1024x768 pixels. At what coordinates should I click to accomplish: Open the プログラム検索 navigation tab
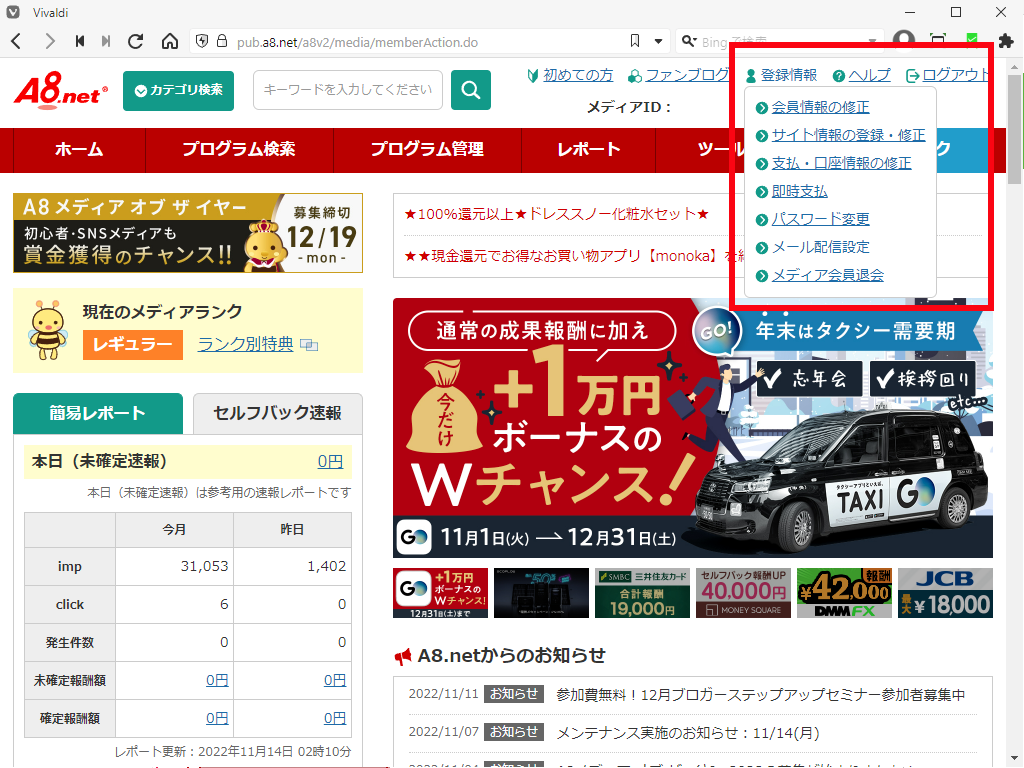point(239,150)
